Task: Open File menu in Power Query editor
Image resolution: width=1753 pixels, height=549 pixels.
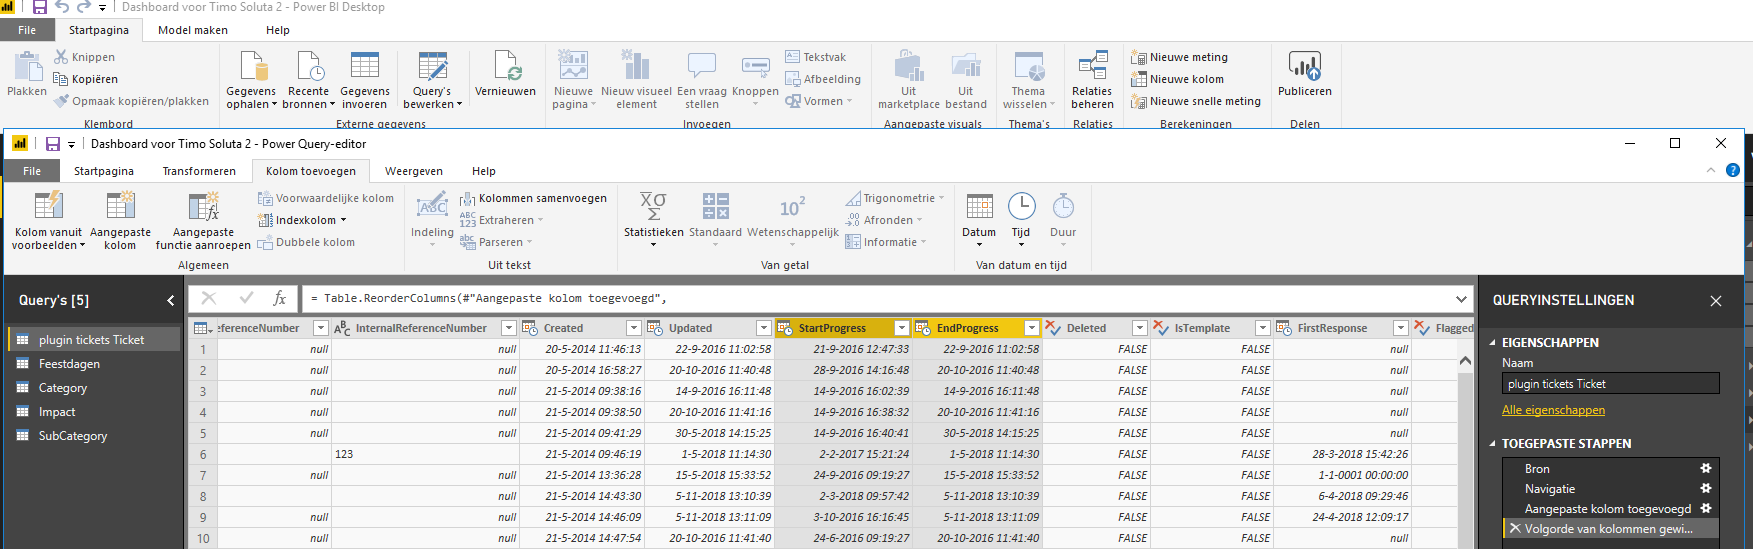Action: (32, 171)
